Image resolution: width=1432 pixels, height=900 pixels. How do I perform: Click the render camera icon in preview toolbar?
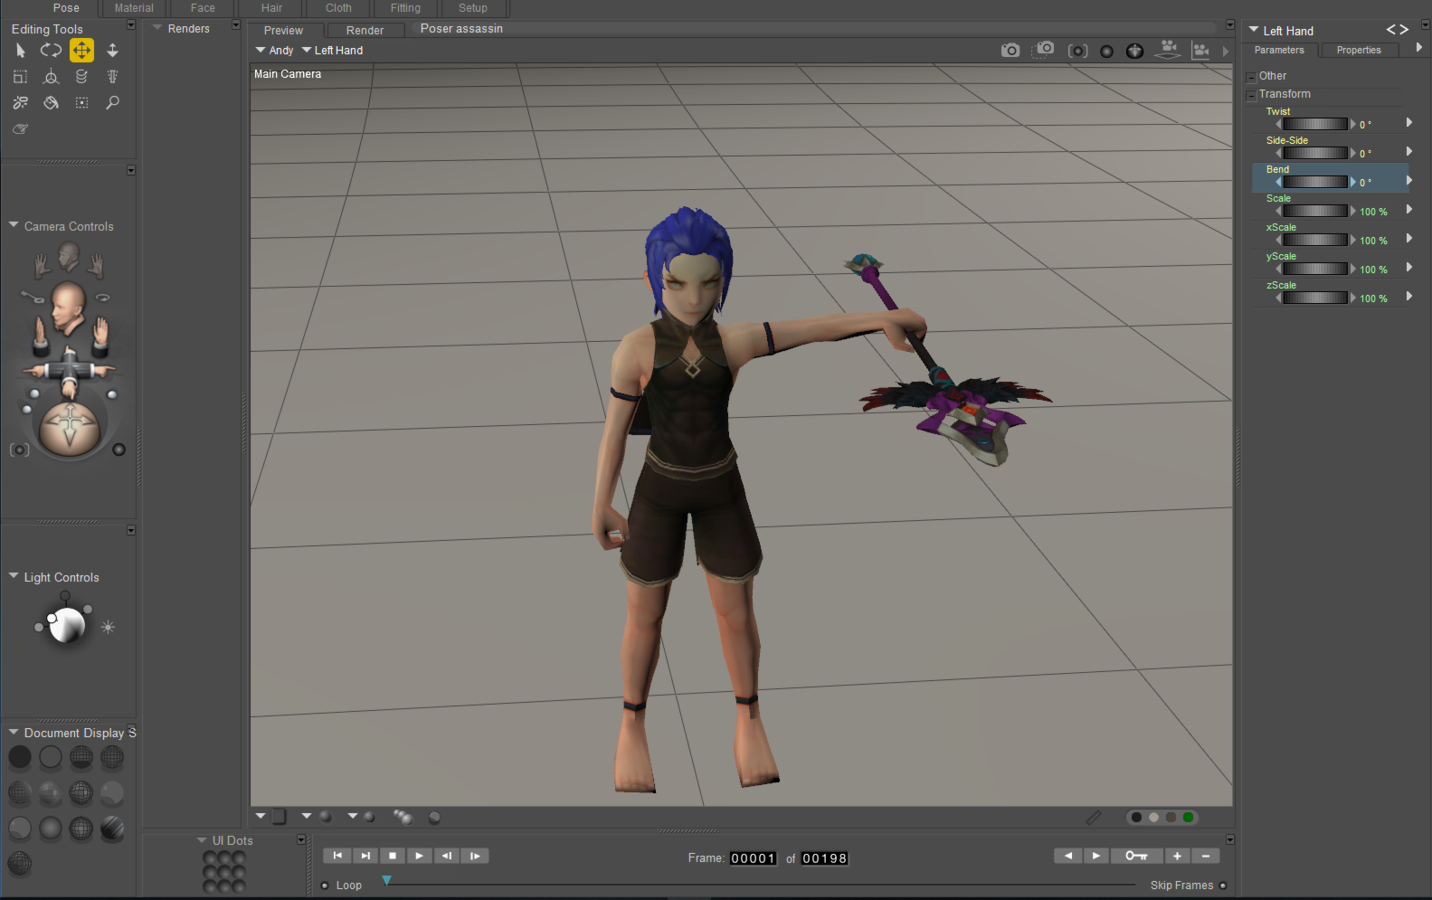pyautogui.click(x=1011, y=50)
